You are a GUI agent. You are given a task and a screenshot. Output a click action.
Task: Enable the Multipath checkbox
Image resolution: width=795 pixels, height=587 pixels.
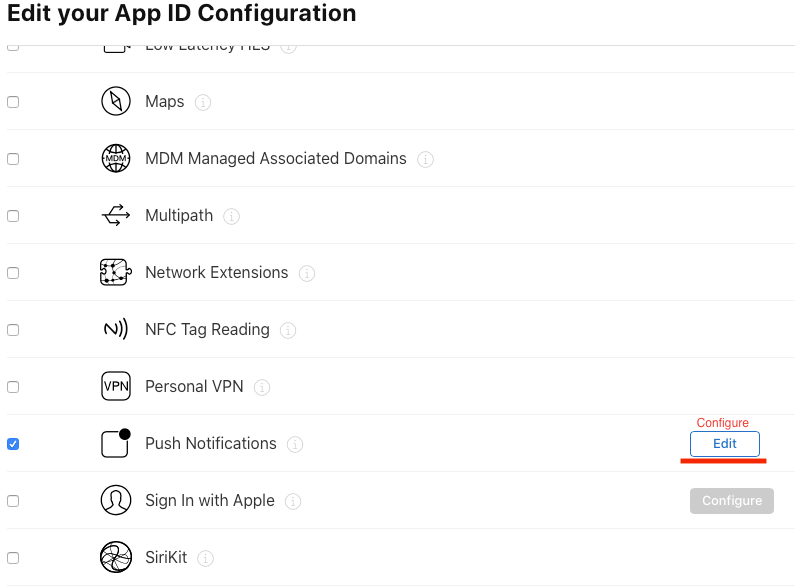(x=13, y=216)
